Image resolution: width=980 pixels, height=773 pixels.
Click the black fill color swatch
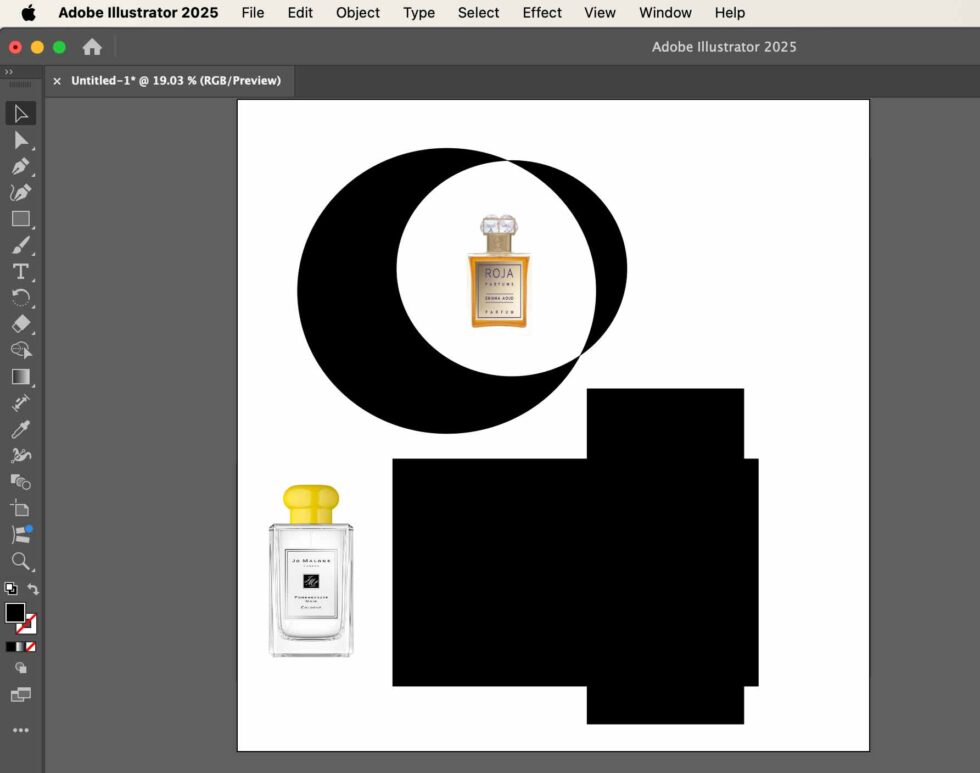point(15,613)
